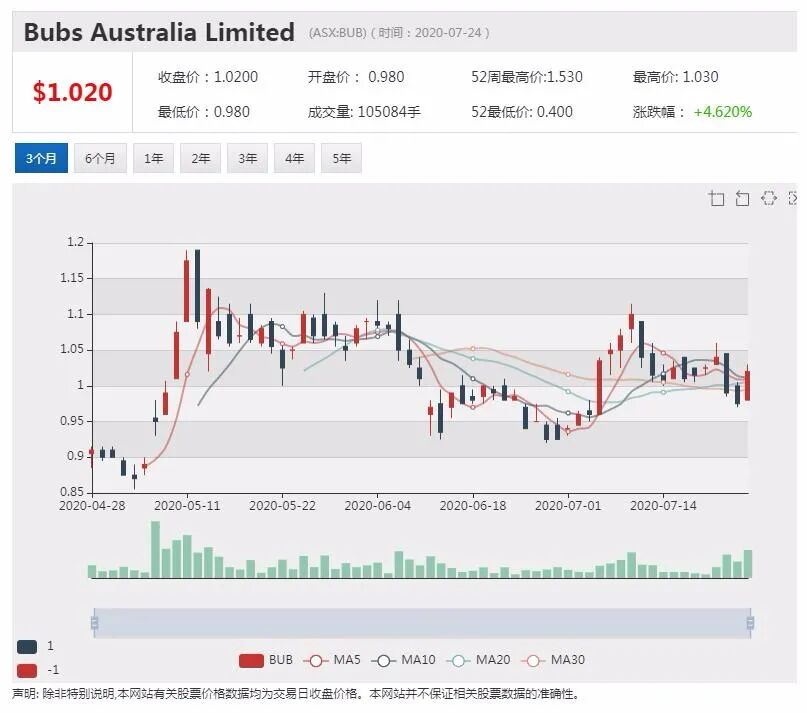Click the 1.1 y-axis label

76,314
